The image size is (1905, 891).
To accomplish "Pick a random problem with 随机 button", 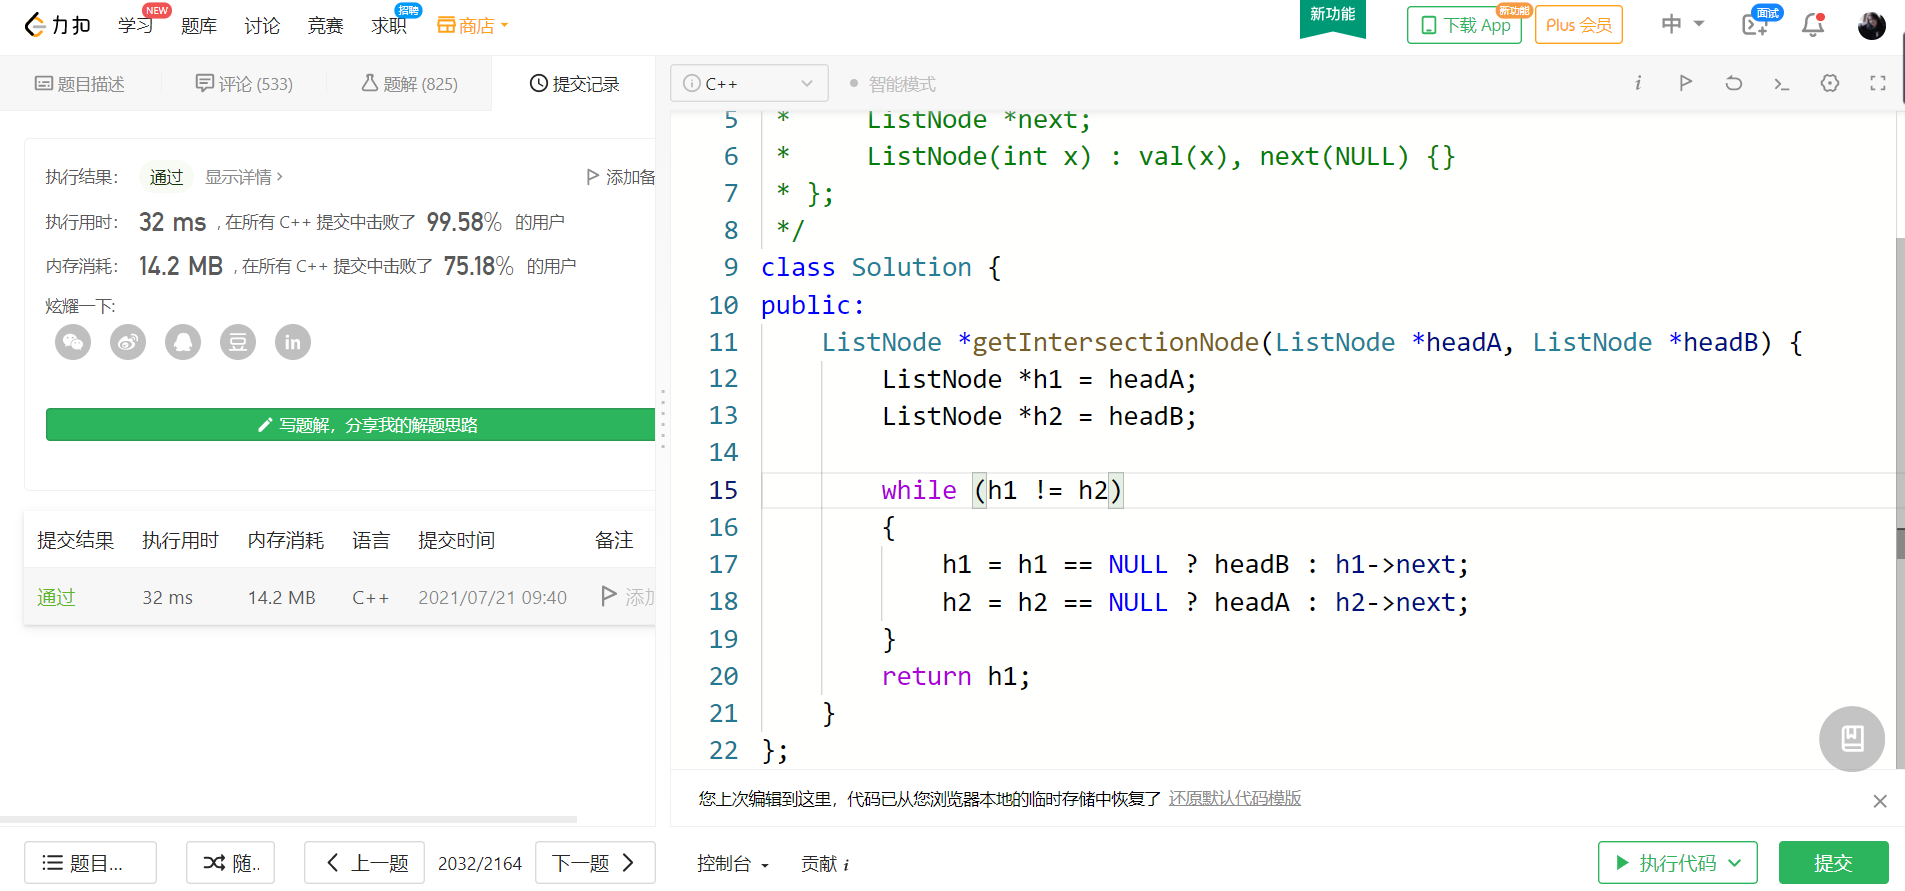I will tap(231, 862).
